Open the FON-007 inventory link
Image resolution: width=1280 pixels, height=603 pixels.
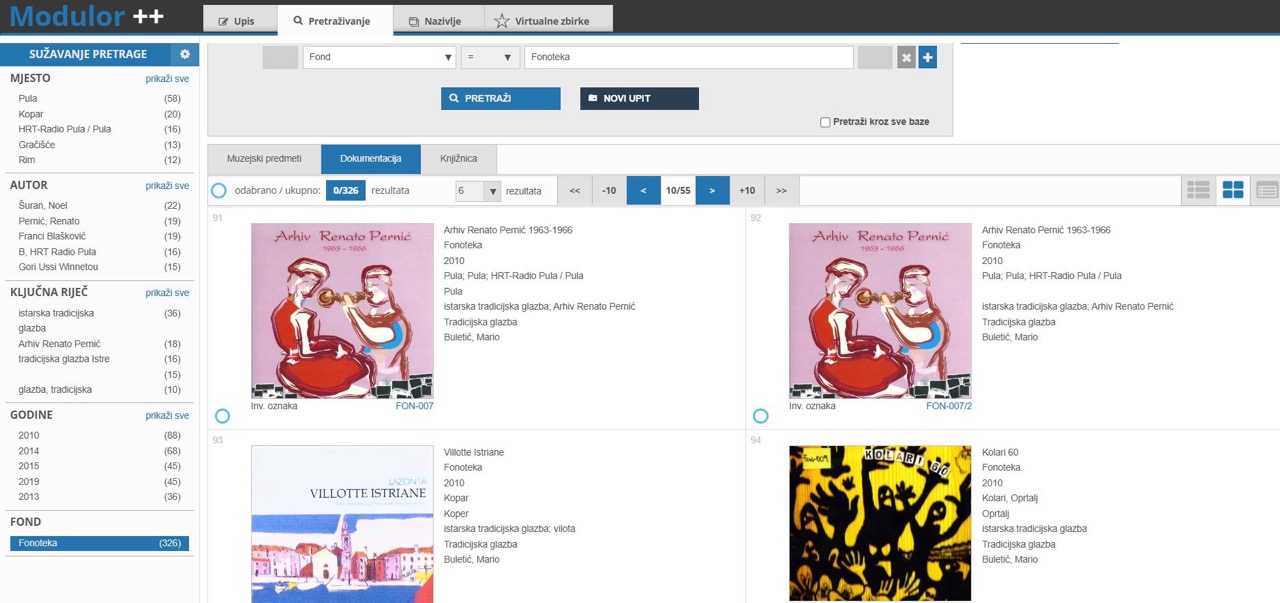click(x=415, y=407)
